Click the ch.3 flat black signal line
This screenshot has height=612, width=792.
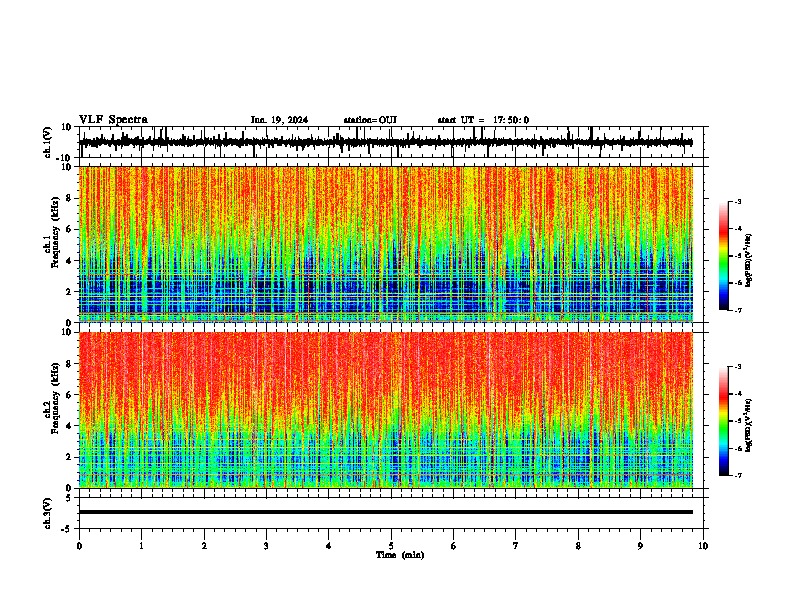click(x=386, y=512)
